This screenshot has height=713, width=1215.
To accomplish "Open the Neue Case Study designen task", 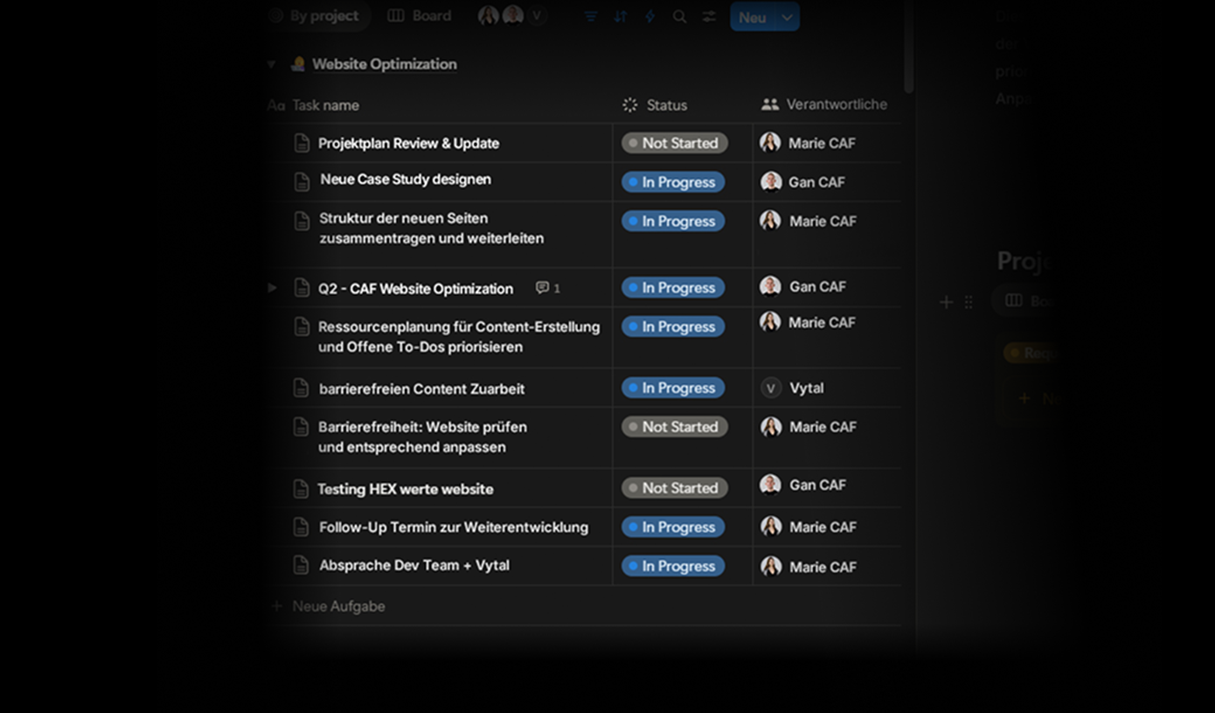I will [x=405, y=180].
